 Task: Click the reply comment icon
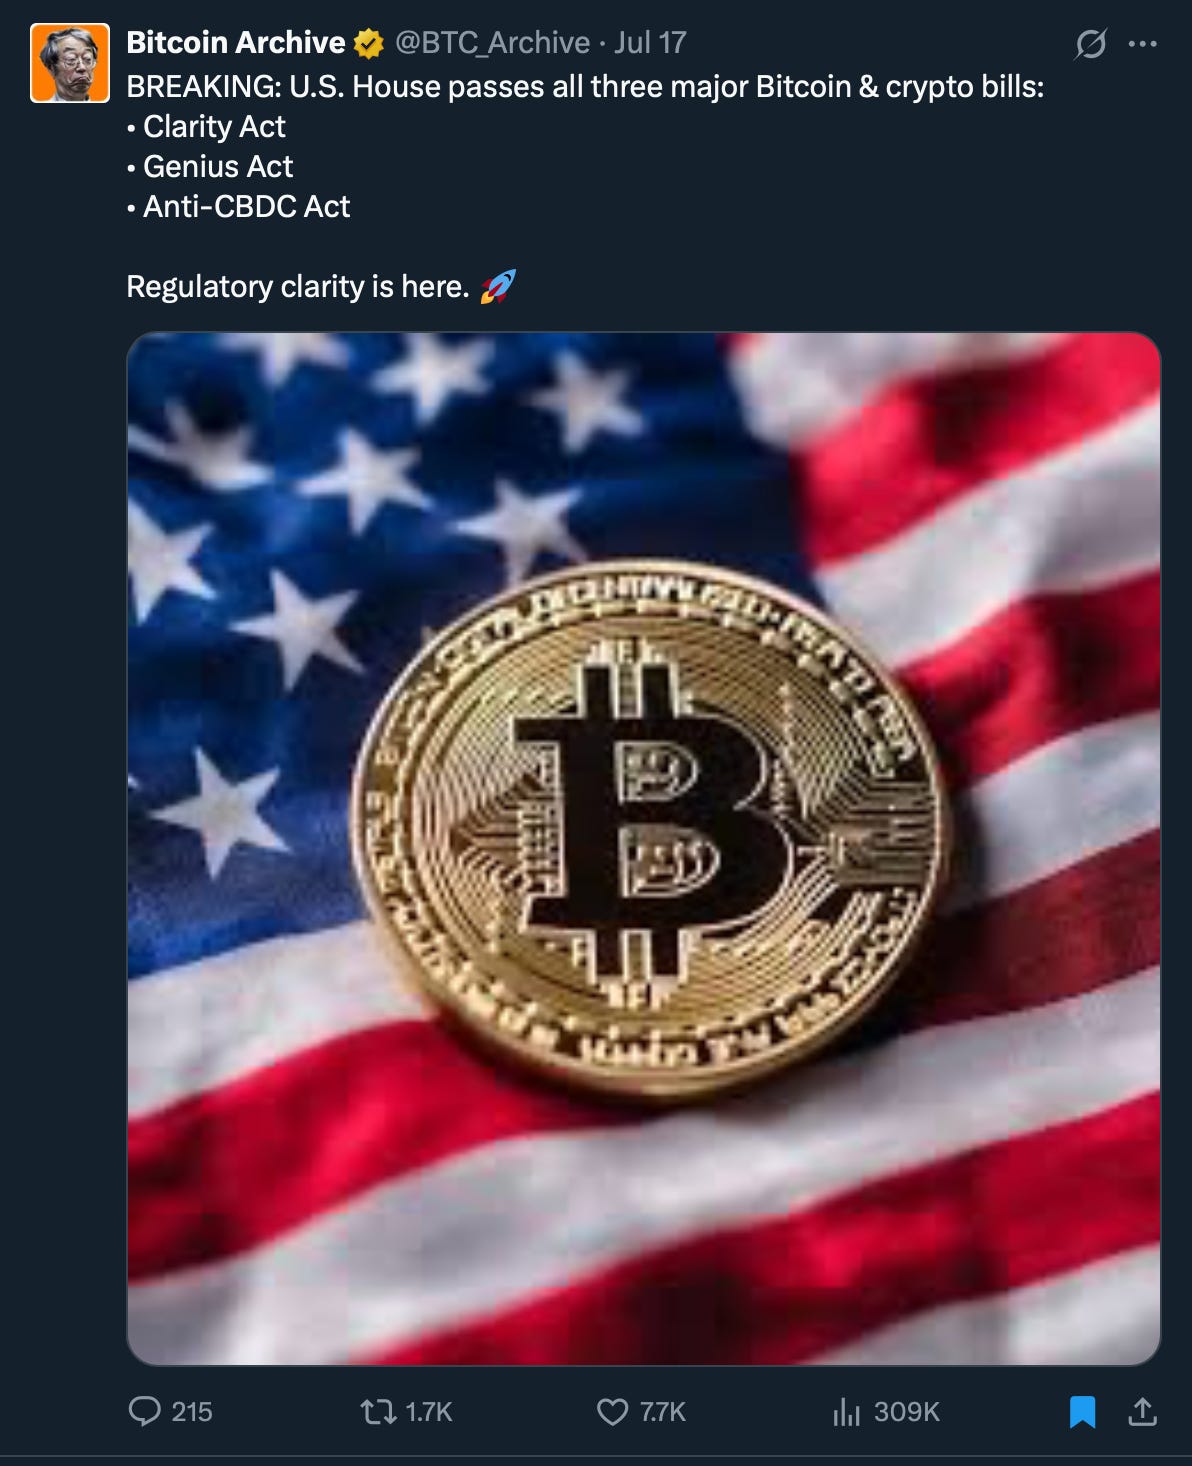tap(145, 1411)
